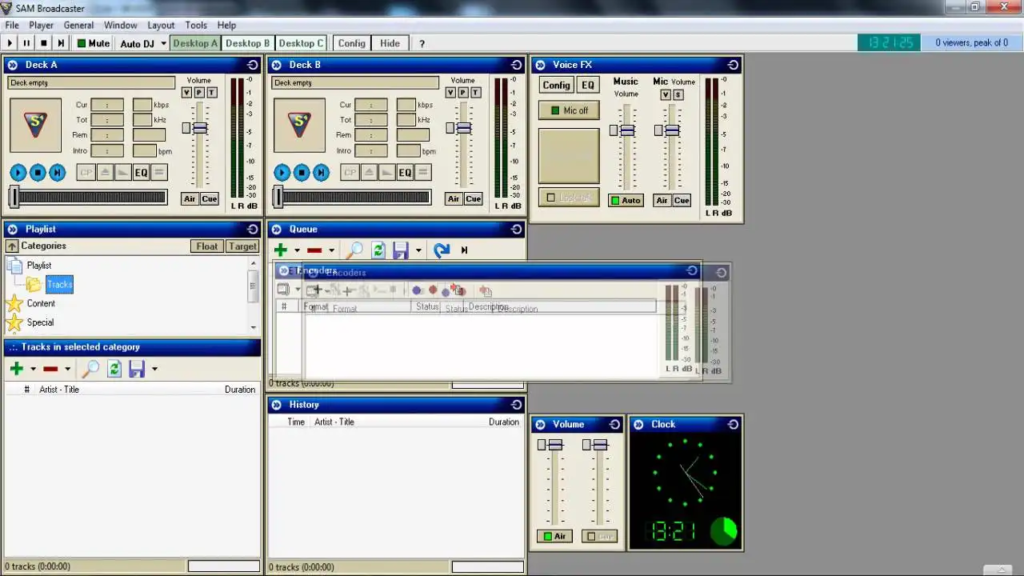This screenshot has width=1024, height=576.
Task: Open the question mark help button
Action: coord(422,43)
